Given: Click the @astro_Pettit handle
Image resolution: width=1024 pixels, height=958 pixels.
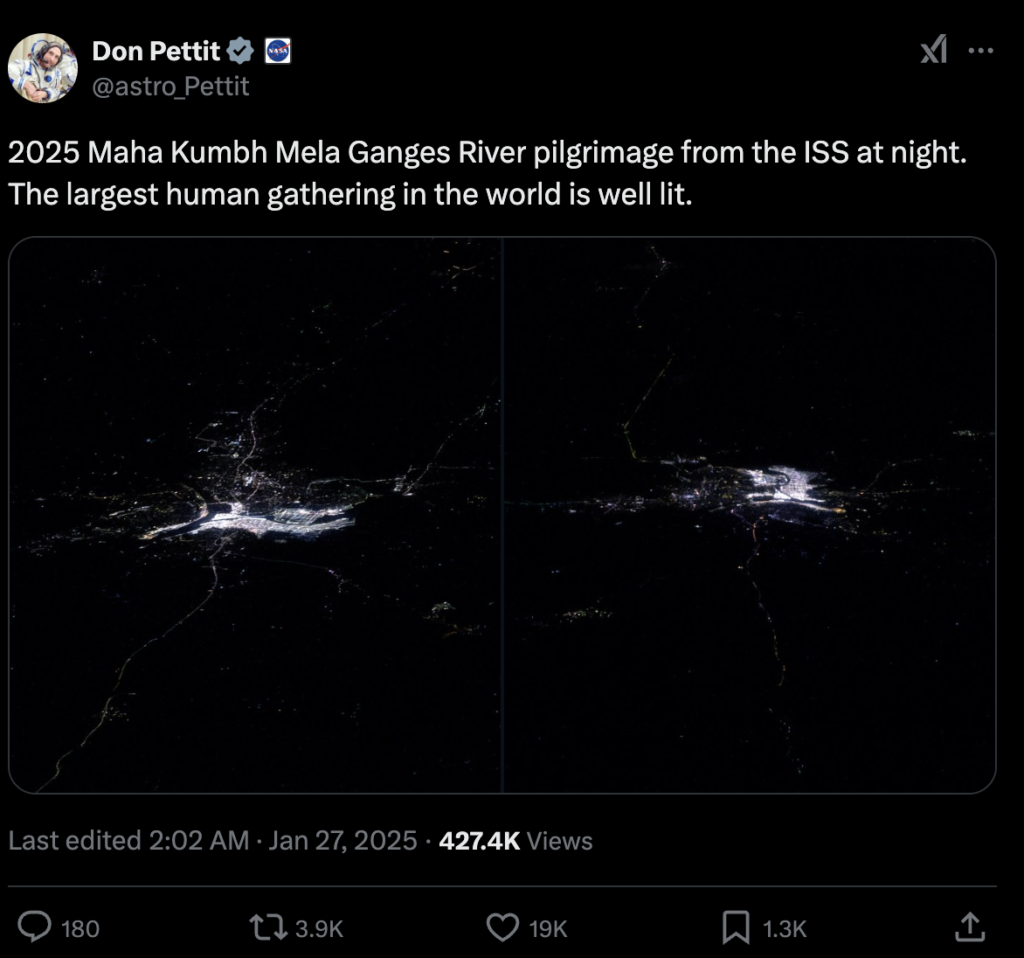Looking at the screenshot, I should [171, 87].
